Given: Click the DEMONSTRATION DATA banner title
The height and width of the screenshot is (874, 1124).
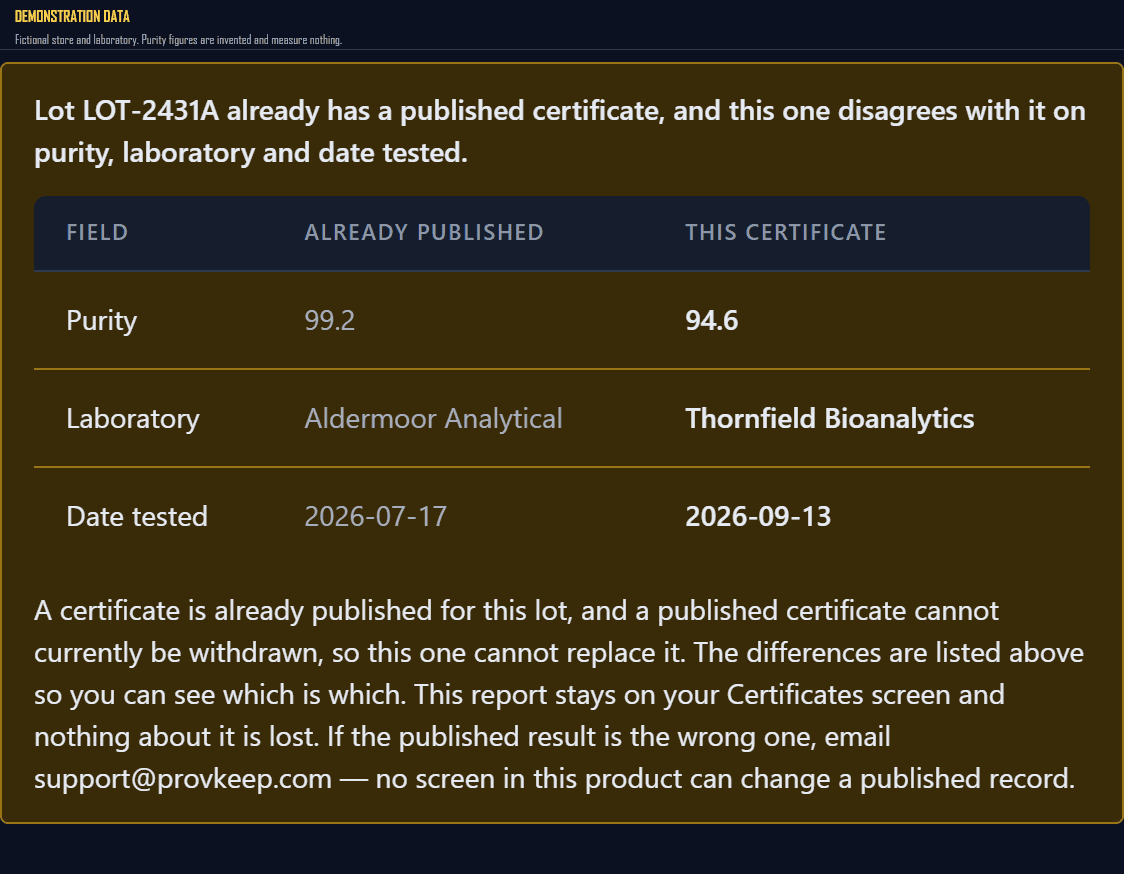Looking at the screenshot, I should tap(72, 16).
